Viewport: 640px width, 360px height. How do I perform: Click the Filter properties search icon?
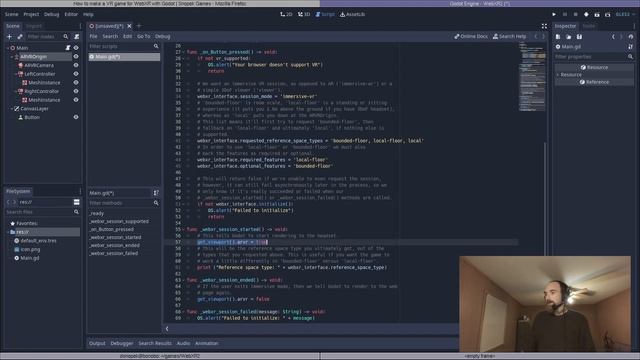pyautogui.click(x=631, y=57)
